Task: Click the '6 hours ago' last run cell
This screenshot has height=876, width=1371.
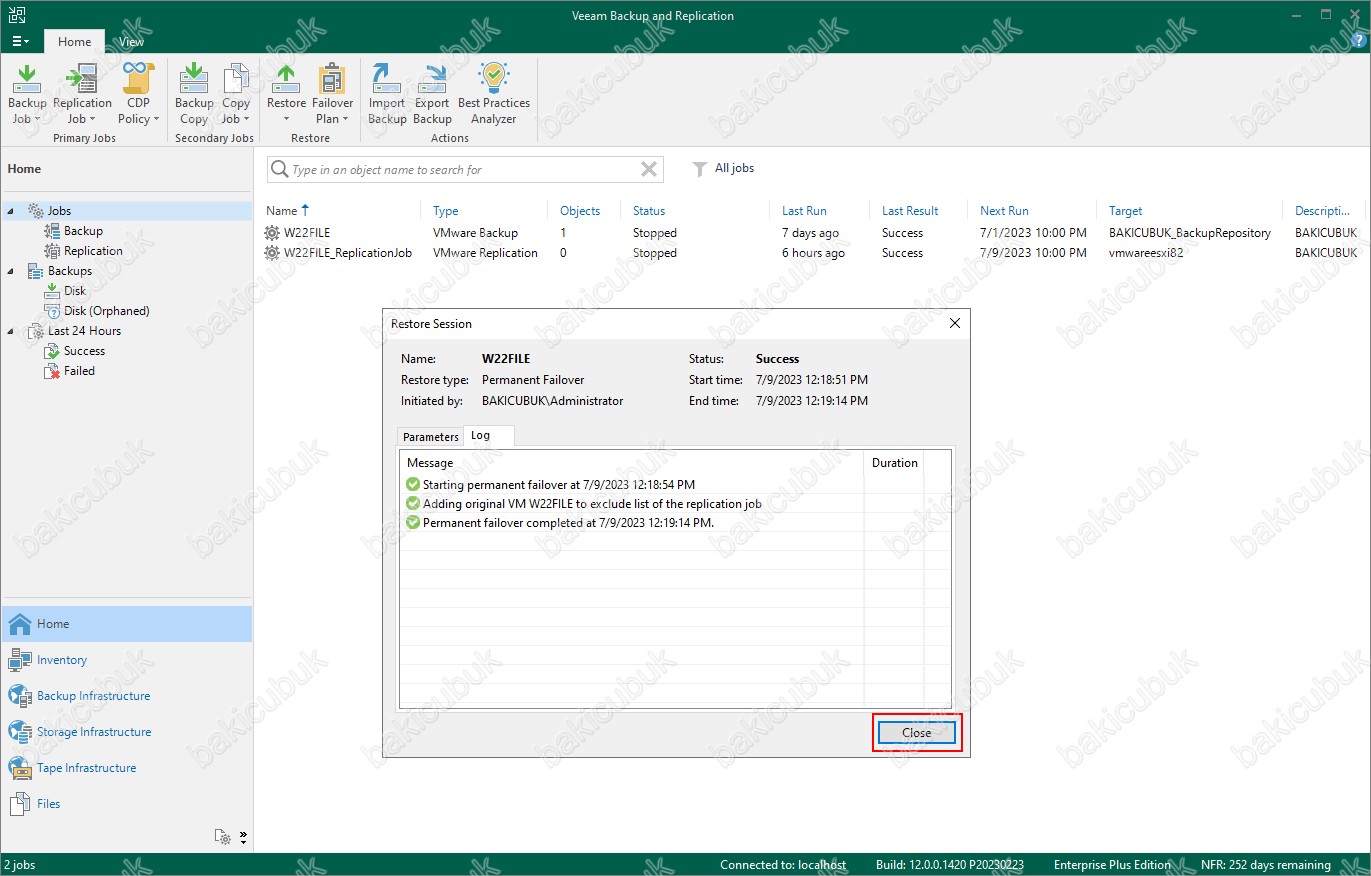Action: pos(813,253)
